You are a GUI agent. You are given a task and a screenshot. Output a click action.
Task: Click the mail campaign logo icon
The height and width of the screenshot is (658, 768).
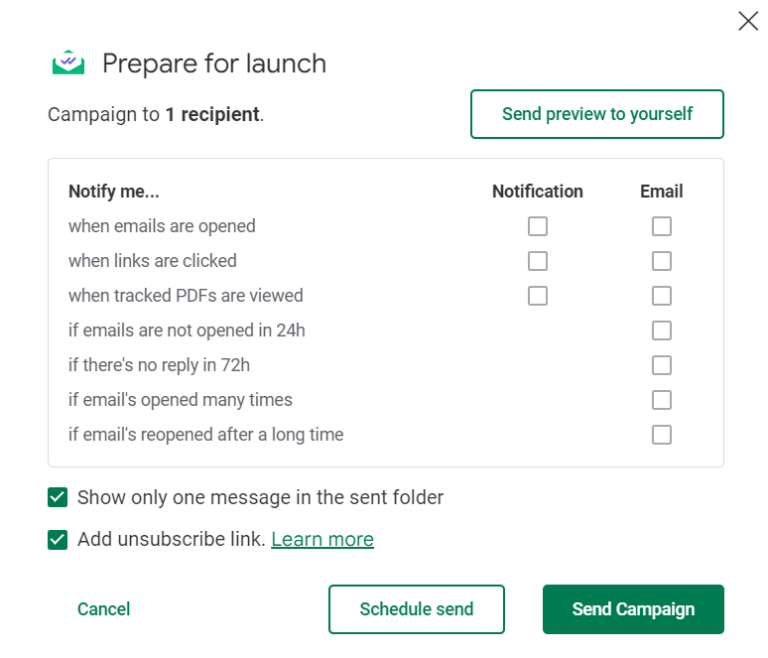69,63
